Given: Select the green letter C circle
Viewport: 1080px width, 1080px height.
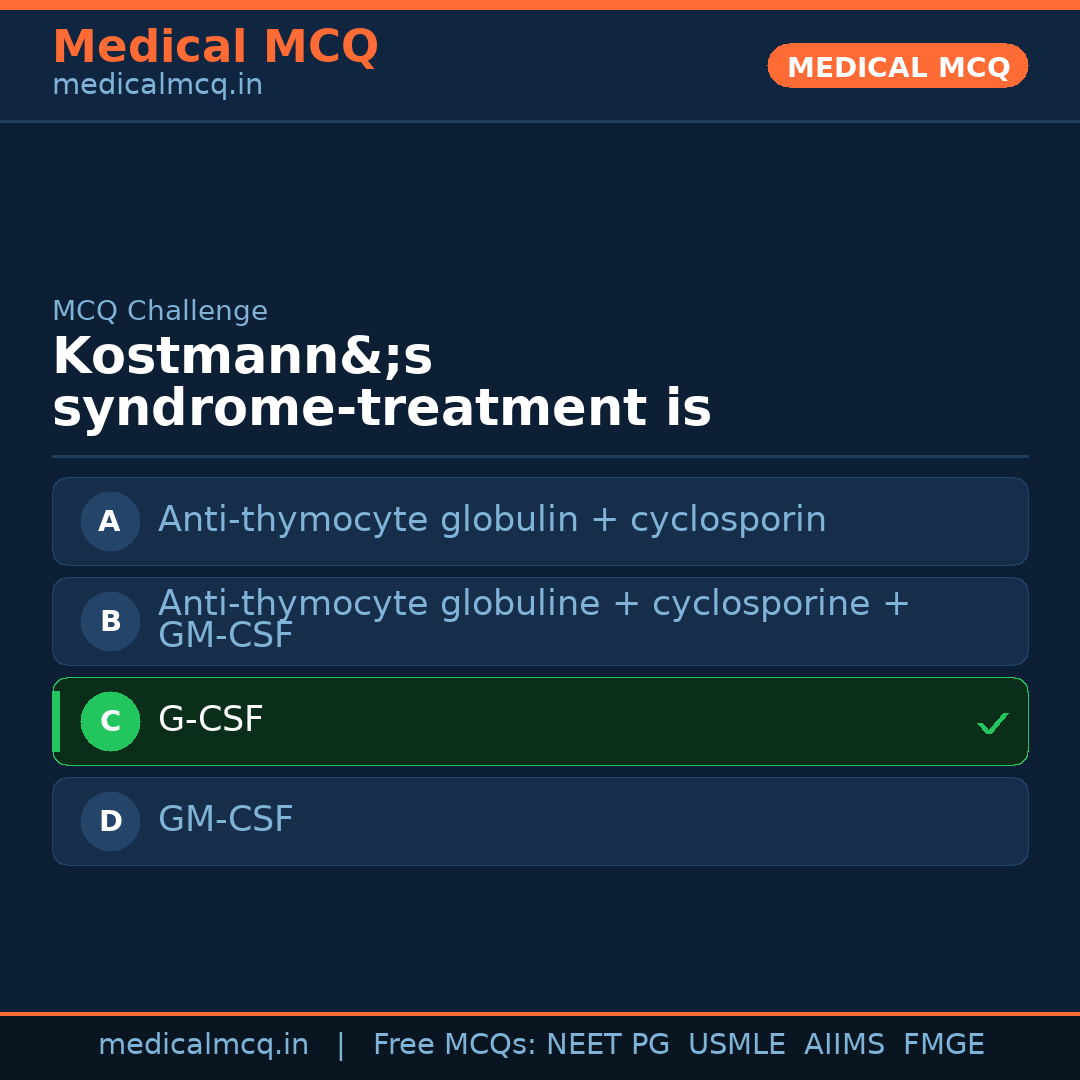Looking at the screenshot, I should pyautogui.click(x=110, y=721).
